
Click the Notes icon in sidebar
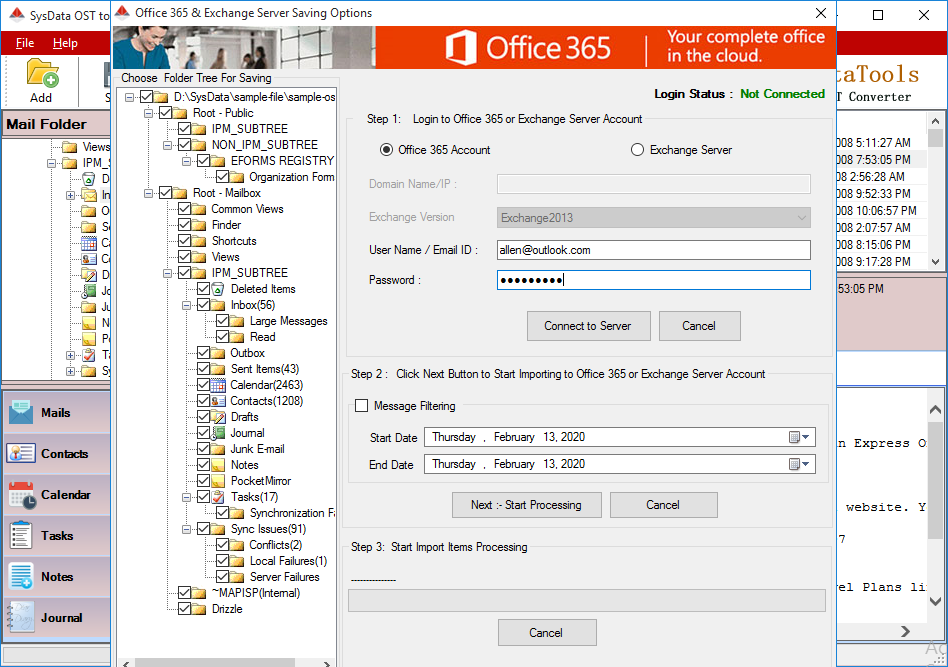tap(21, 576)
